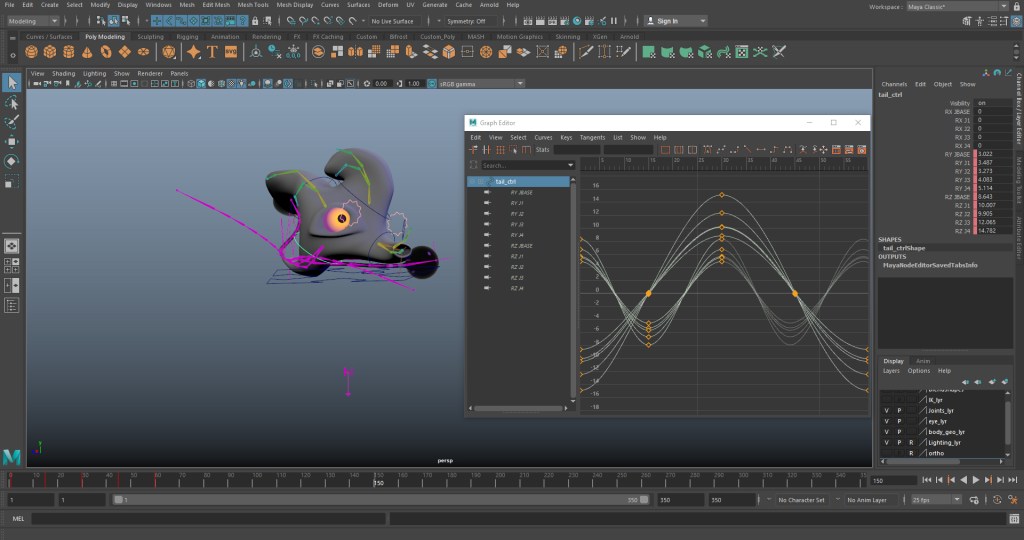Activate Paint Selection tool in toolbox
Viewport: 1024px width, 540px height.
11,122
